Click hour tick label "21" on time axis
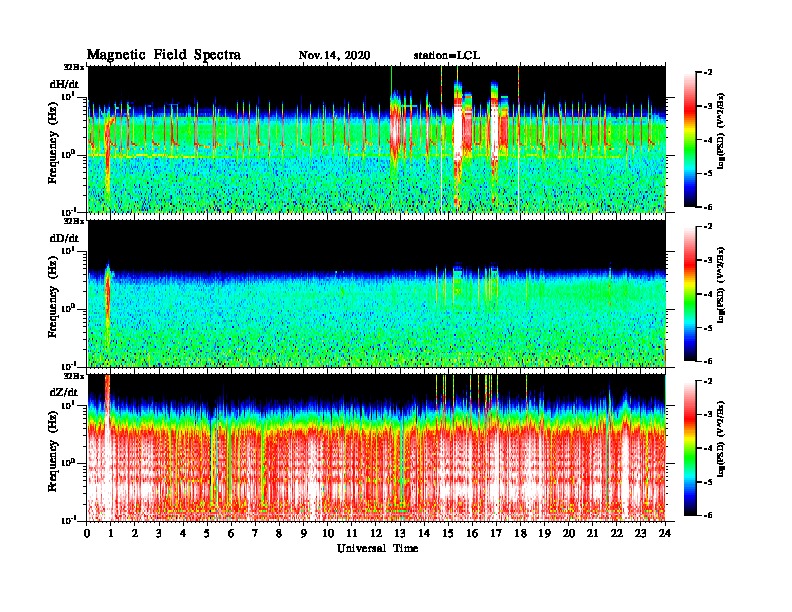The width and height of the screenshot is (792, 612). pos(593,533)
